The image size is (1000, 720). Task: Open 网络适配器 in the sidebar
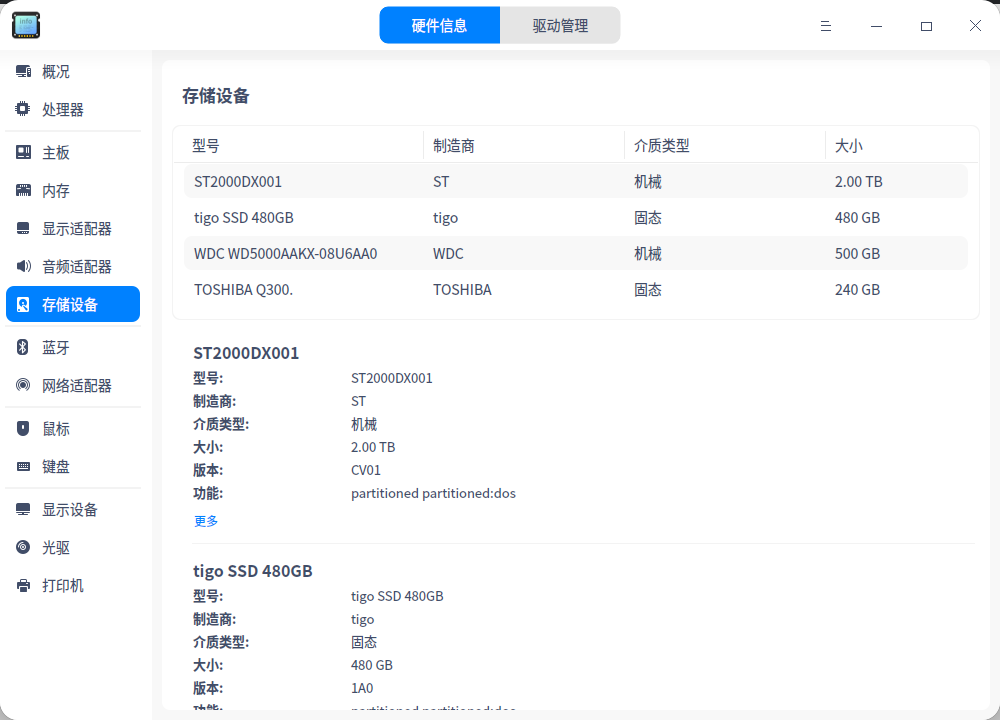pyautogui.click(x=73, y=385)
